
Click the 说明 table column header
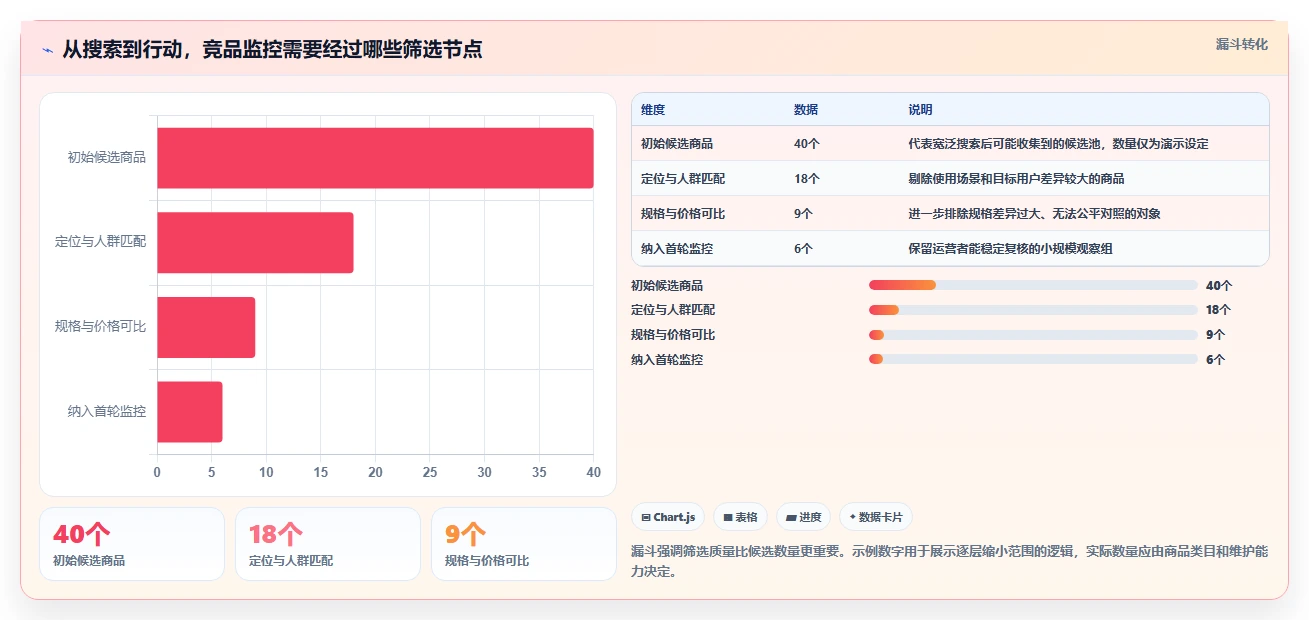920,110
